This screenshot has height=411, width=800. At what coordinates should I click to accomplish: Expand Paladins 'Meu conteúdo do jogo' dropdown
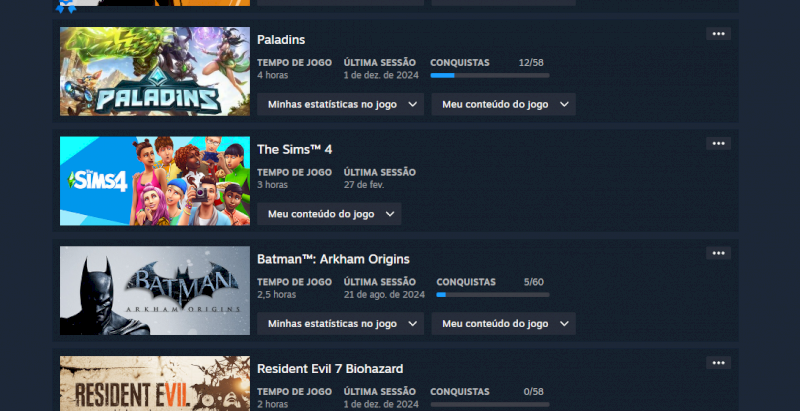pos(504,104)
